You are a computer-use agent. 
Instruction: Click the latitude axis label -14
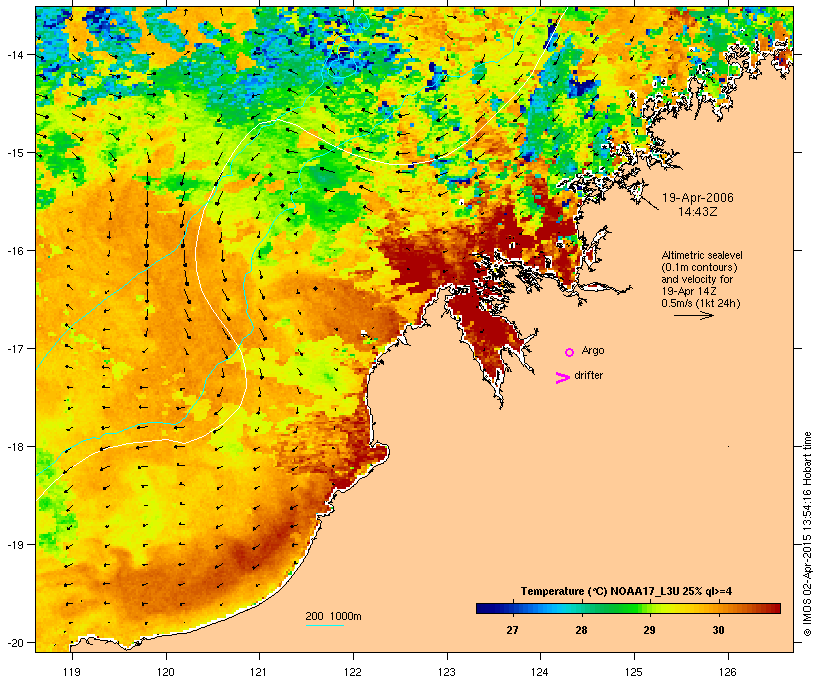tap(14, 54)
